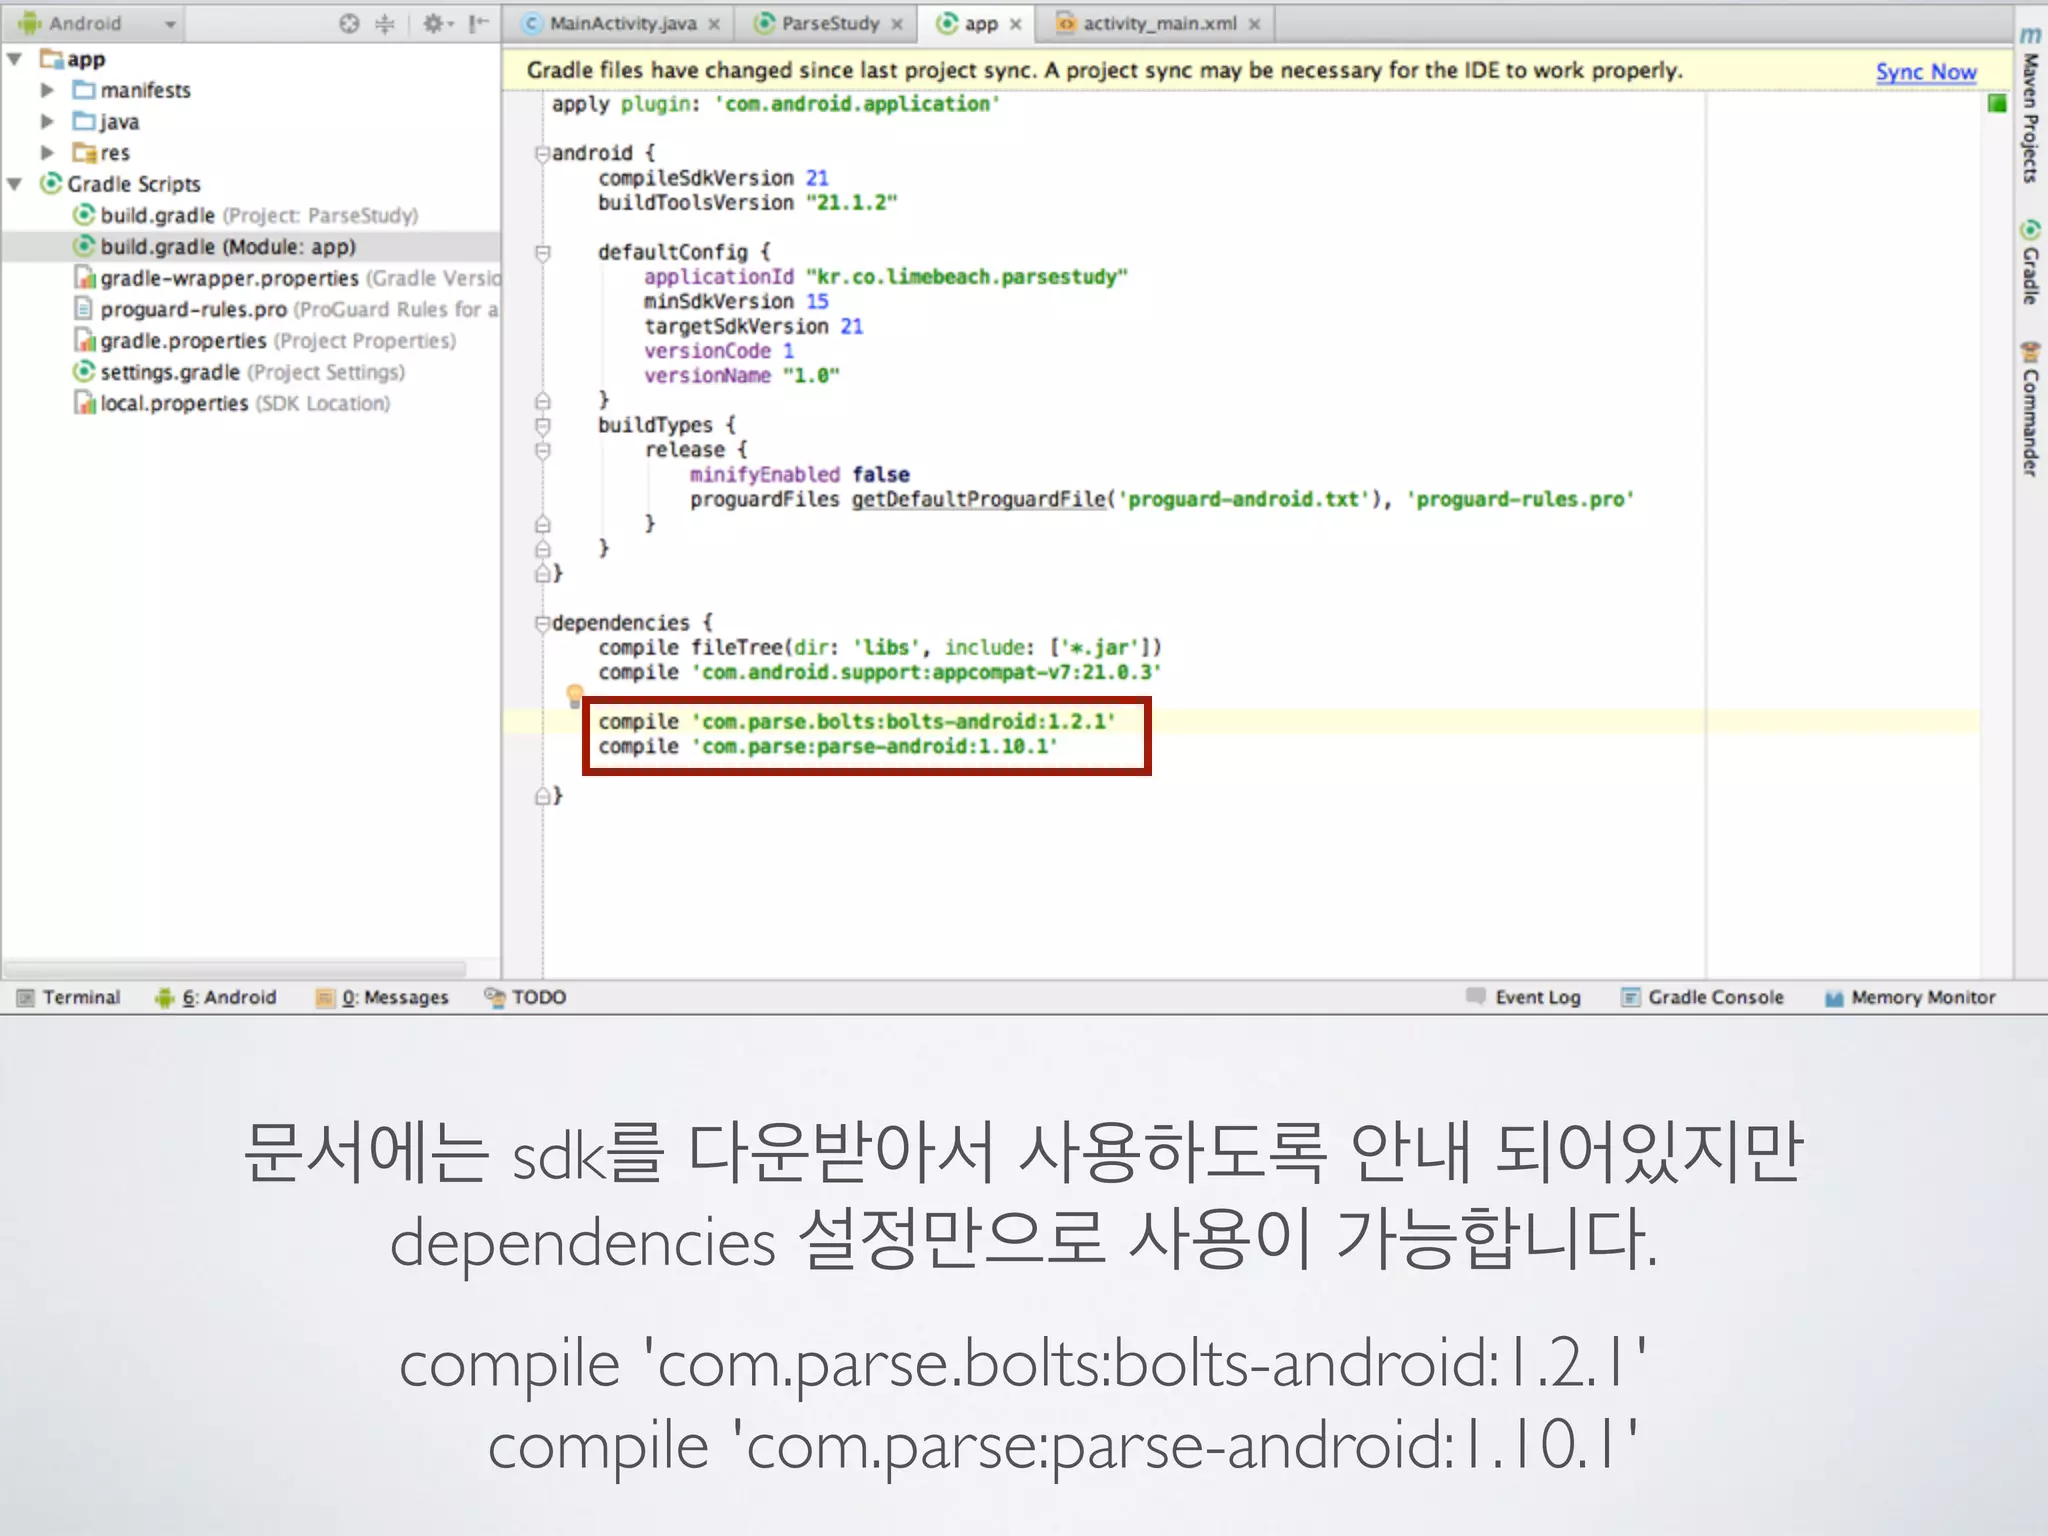Expand the res folder
2048x1536 pixels.
(x=46, y=152)
